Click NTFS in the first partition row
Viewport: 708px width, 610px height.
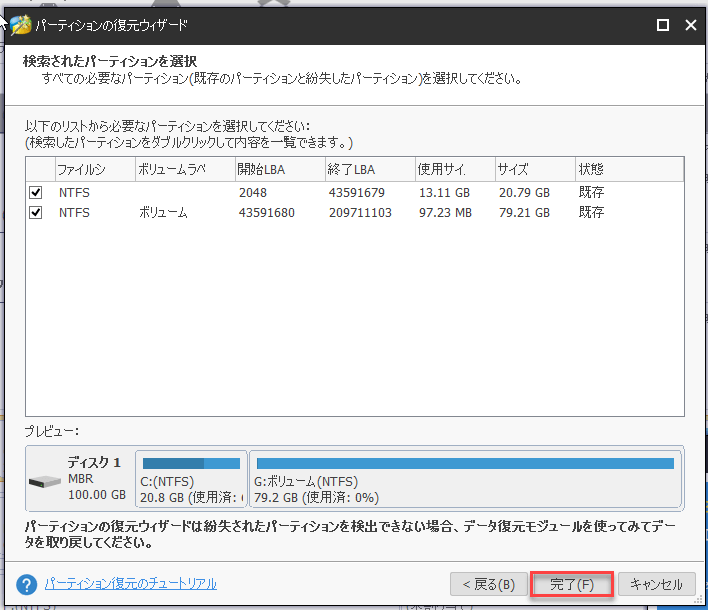tap(75, 193)
